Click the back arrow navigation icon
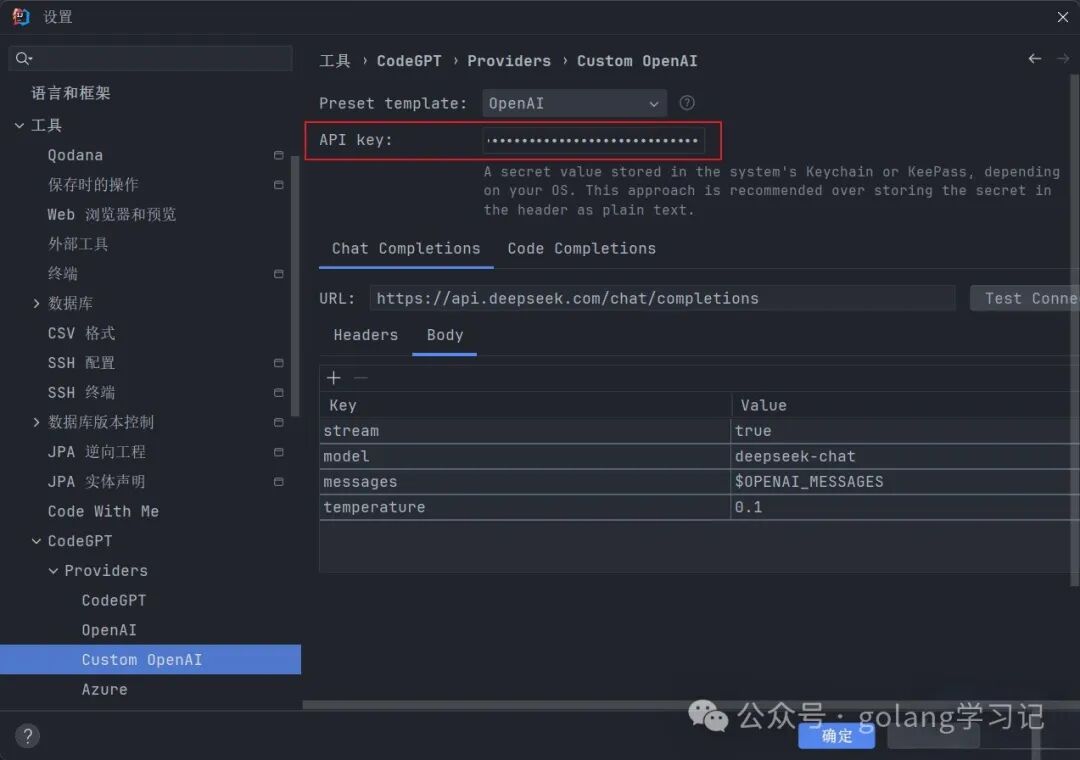The width and height of the screenshot is (1080, 760). tap(1035, 59)
